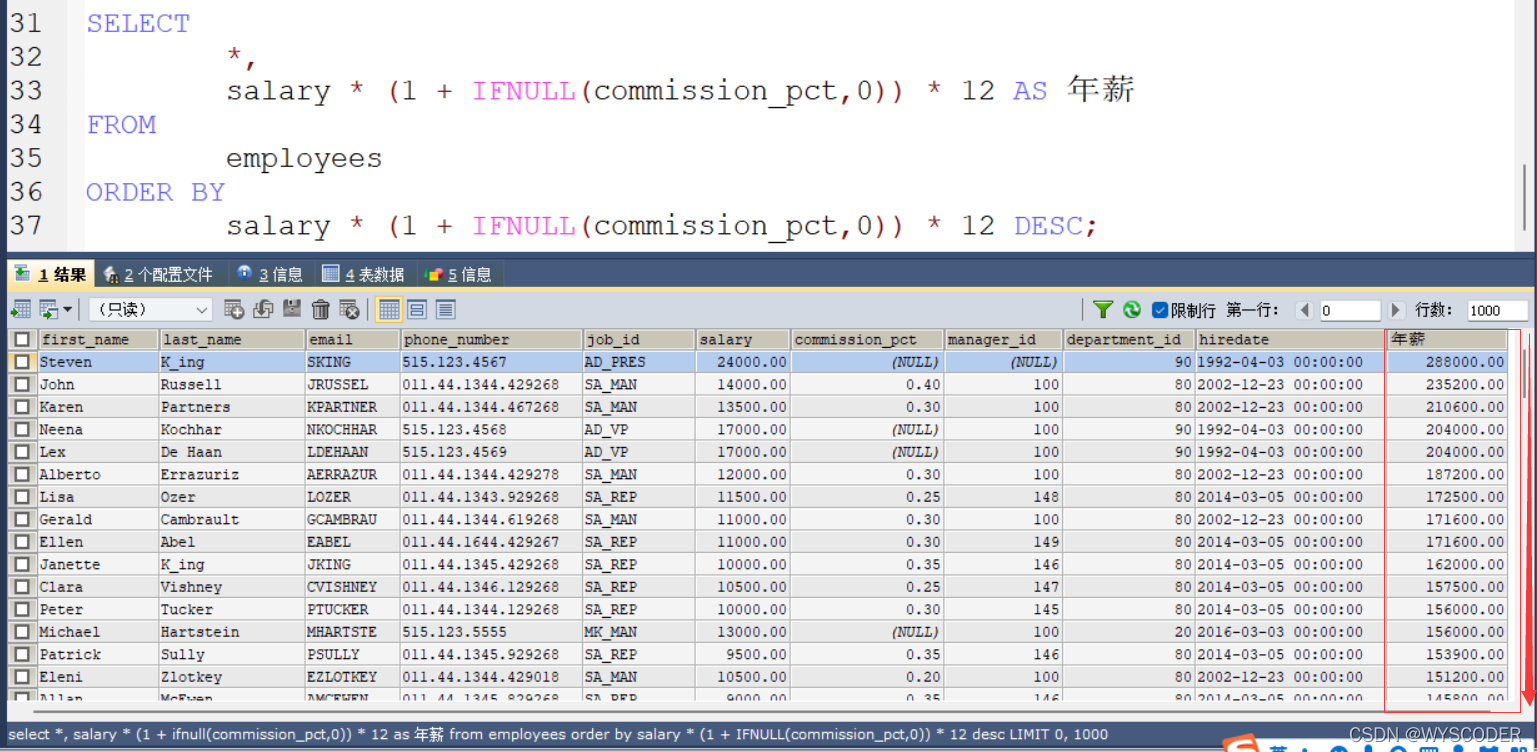Click the ORDER BY keyword in the editor
This screenshot has height=752, width=1537.
click(156, 192)
